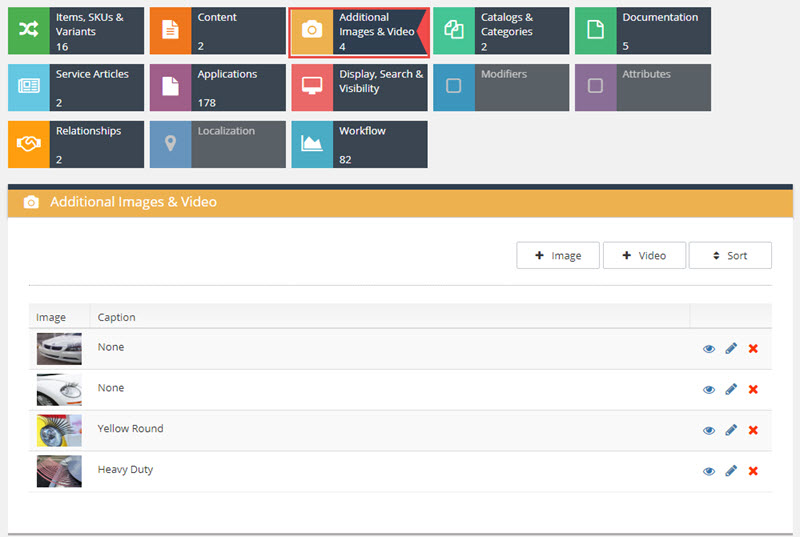Click the Additional Images & Video section title

133,202
